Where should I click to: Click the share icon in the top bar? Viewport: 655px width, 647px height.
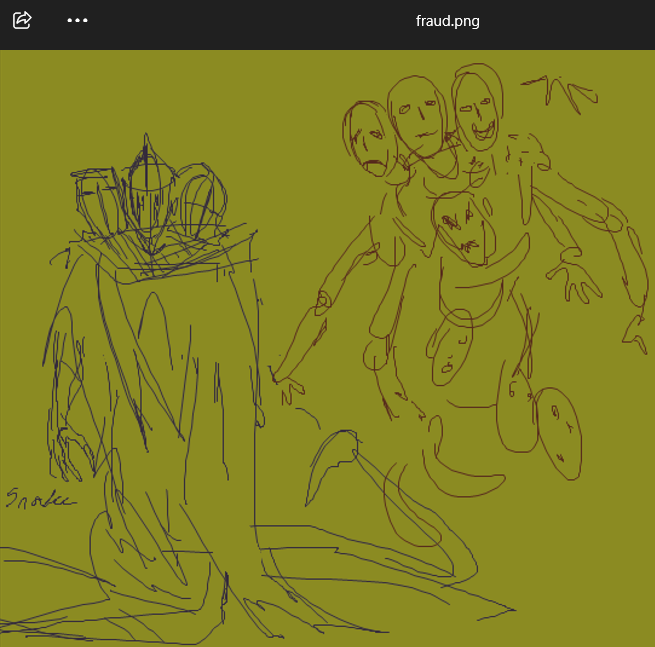click(x=22, y=20)
